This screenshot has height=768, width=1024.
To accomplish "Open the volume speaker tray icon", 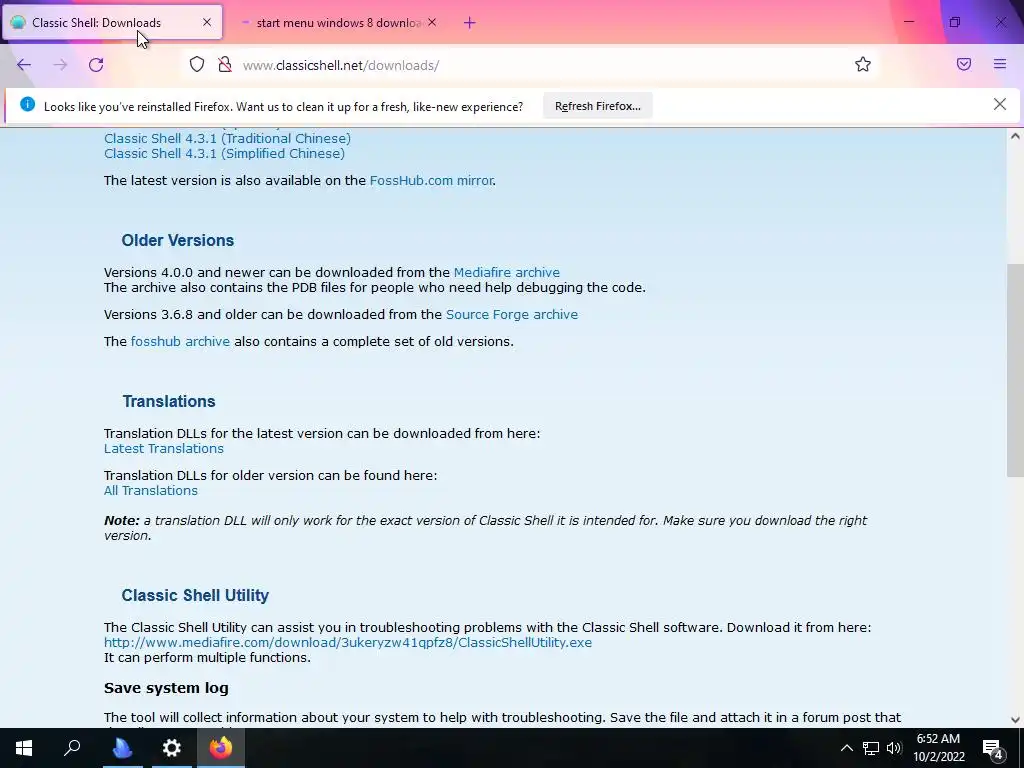I will click(x=894, y=748).
